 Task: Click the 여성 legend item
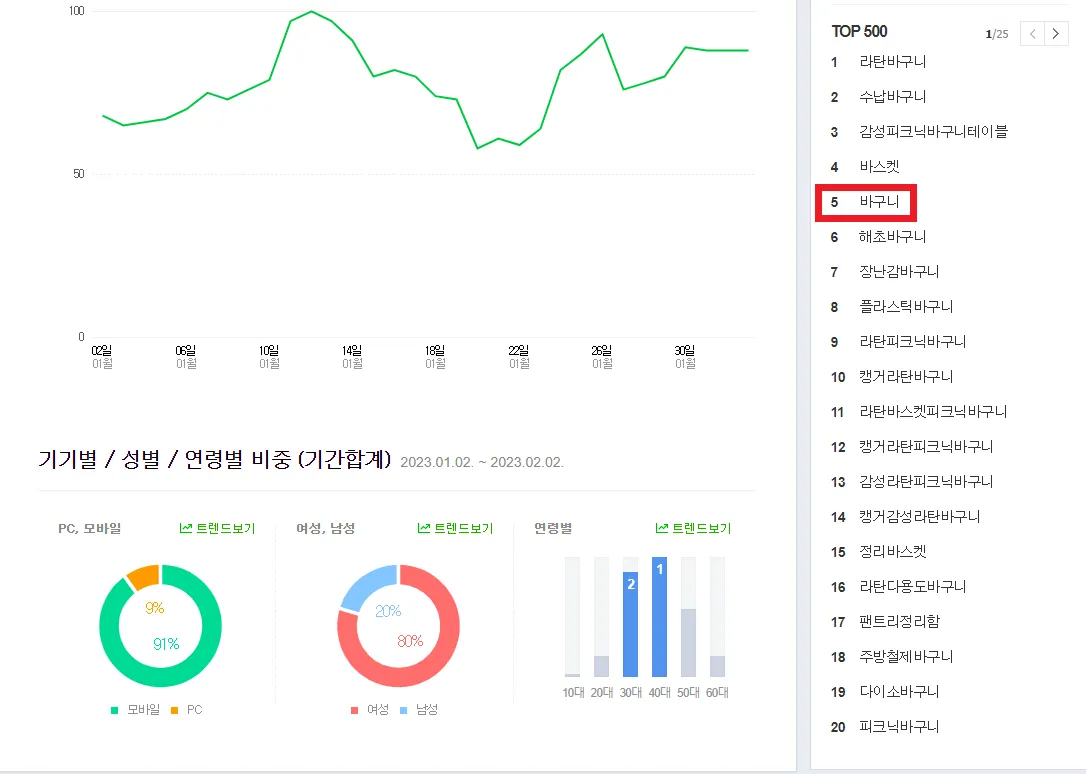pos(370,710)
